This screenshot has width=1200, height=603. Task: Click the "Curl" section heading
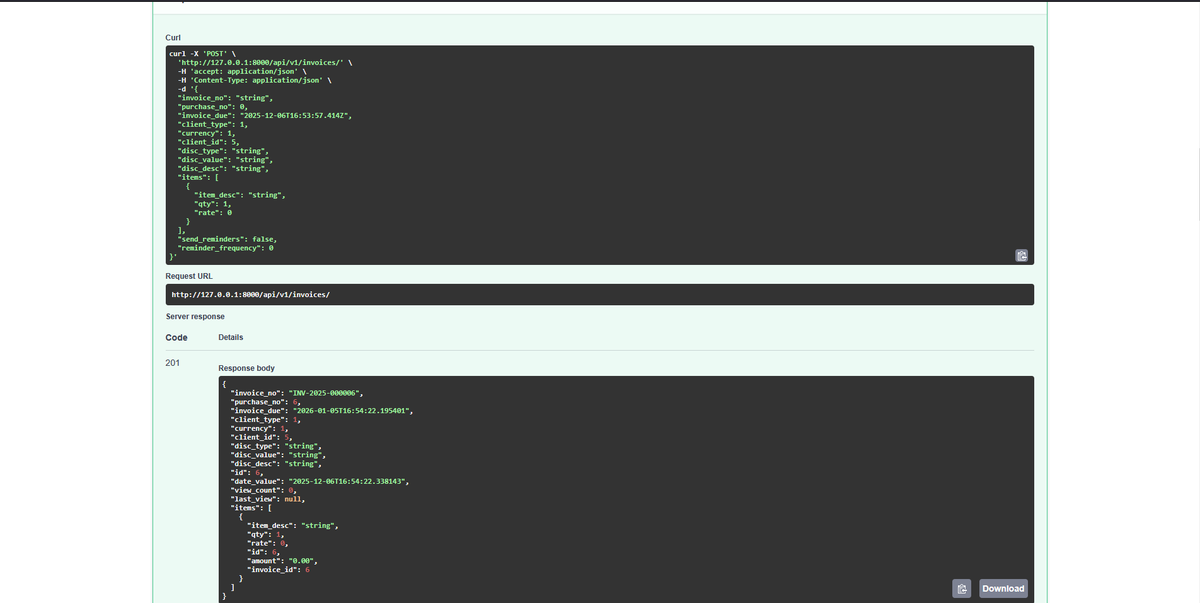pyautogui.click(x=173, y=37)
